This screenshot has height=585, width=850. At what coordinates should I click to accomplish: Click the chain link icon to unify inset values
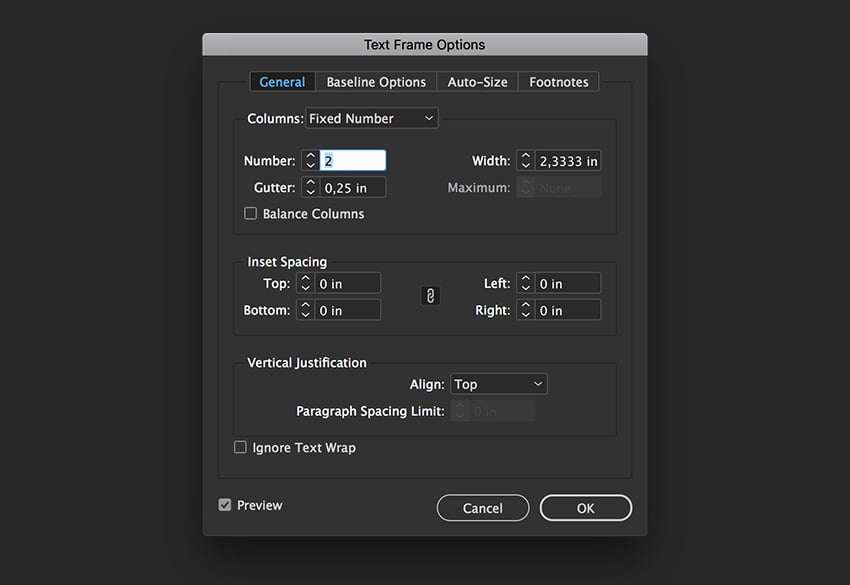point(430,296)
